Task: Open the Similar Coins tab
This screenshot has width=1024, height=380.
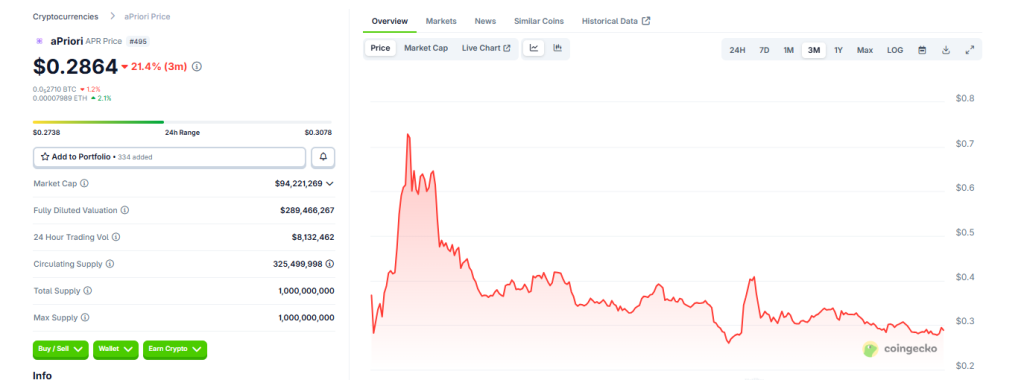Action: tap(539, 21)
